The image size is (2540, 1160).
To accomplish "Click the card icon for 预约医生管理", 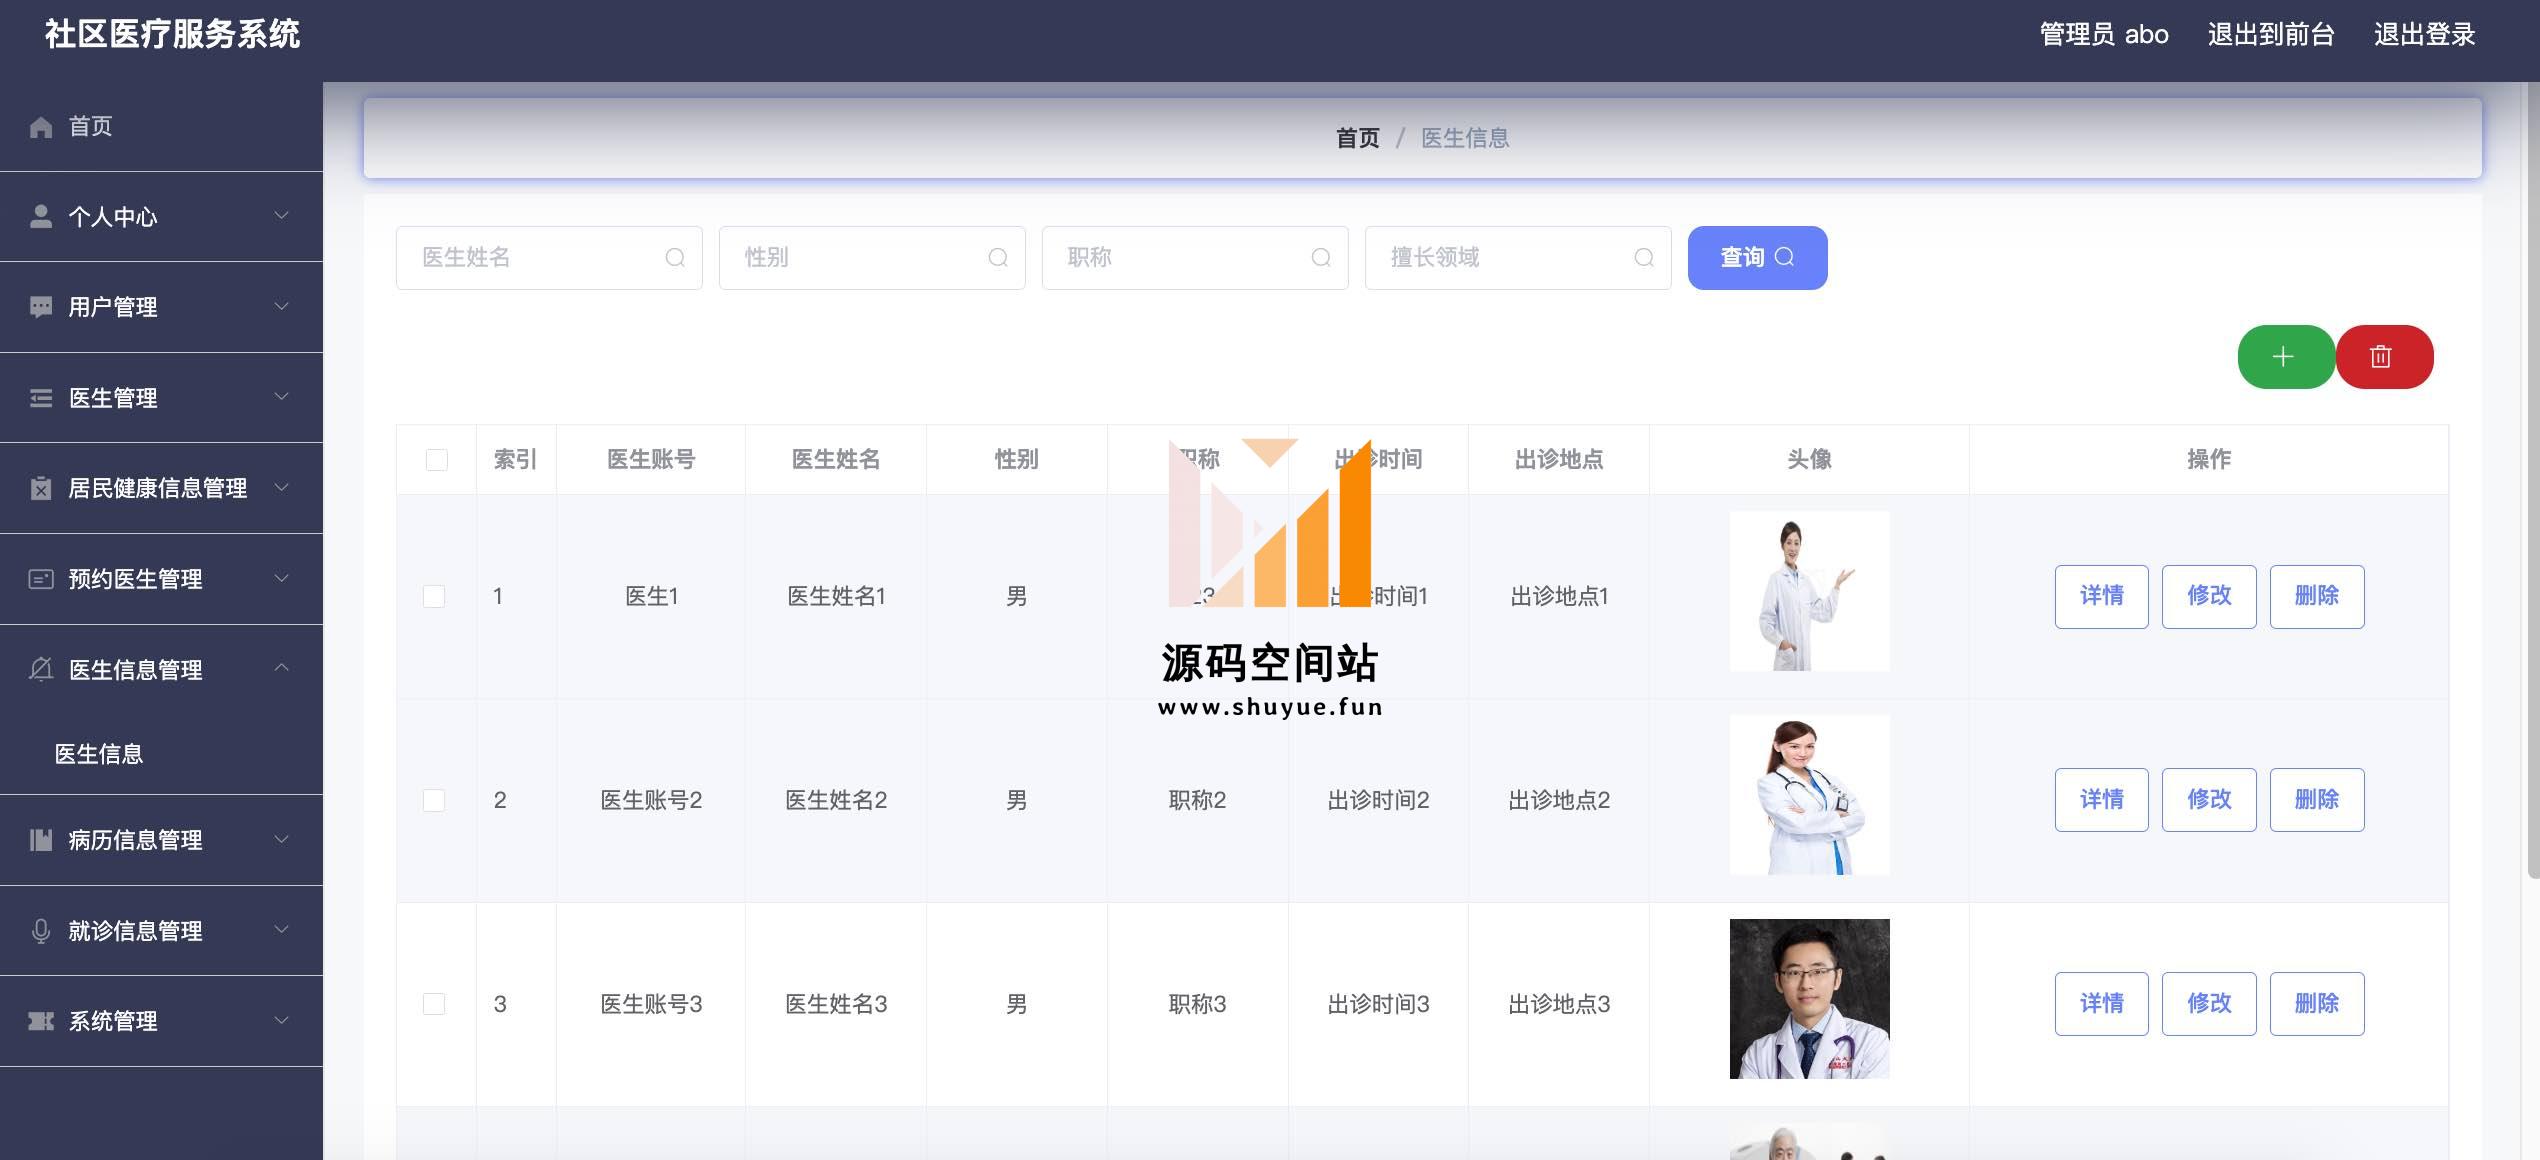I will click(41, 579).
